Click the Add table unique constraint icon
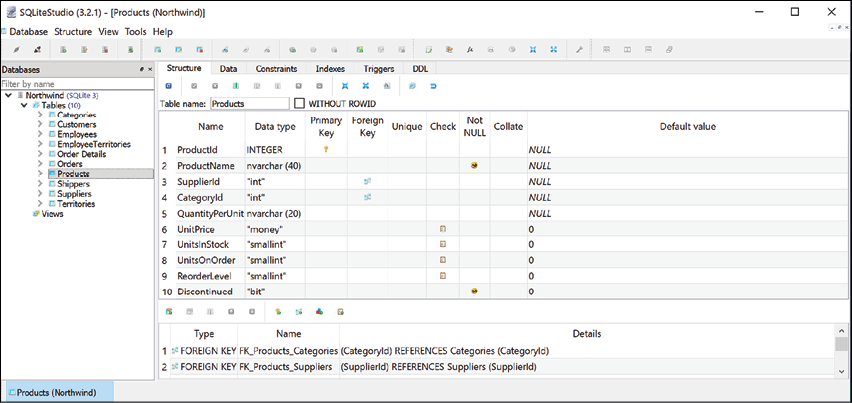Image resolution: width=852 pixels, height=403 pixels. (x=320, y=312)
